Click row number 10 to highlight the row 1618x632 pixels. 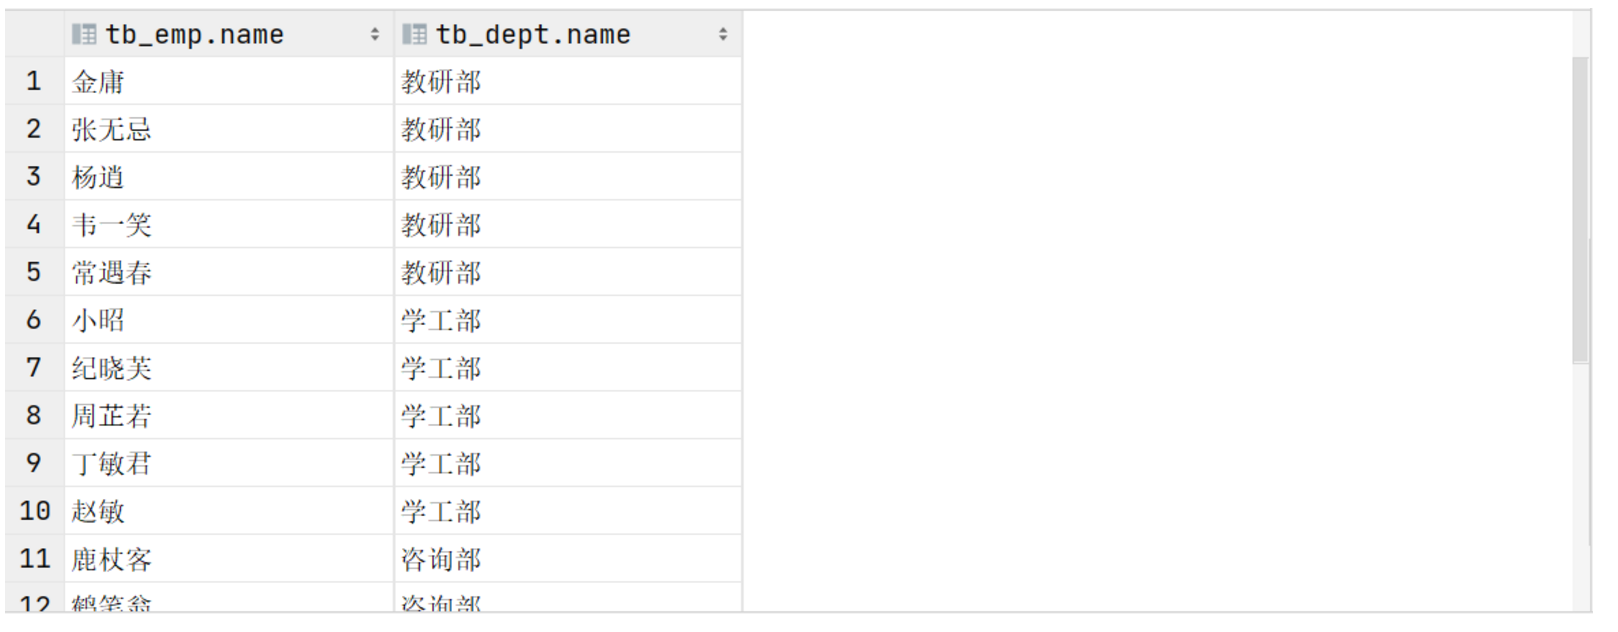[33, 511]
